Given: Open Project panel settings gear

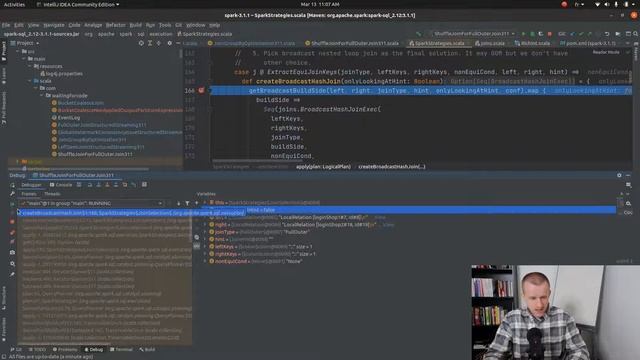Looking at the screenshot, I should tap(169, 43).
